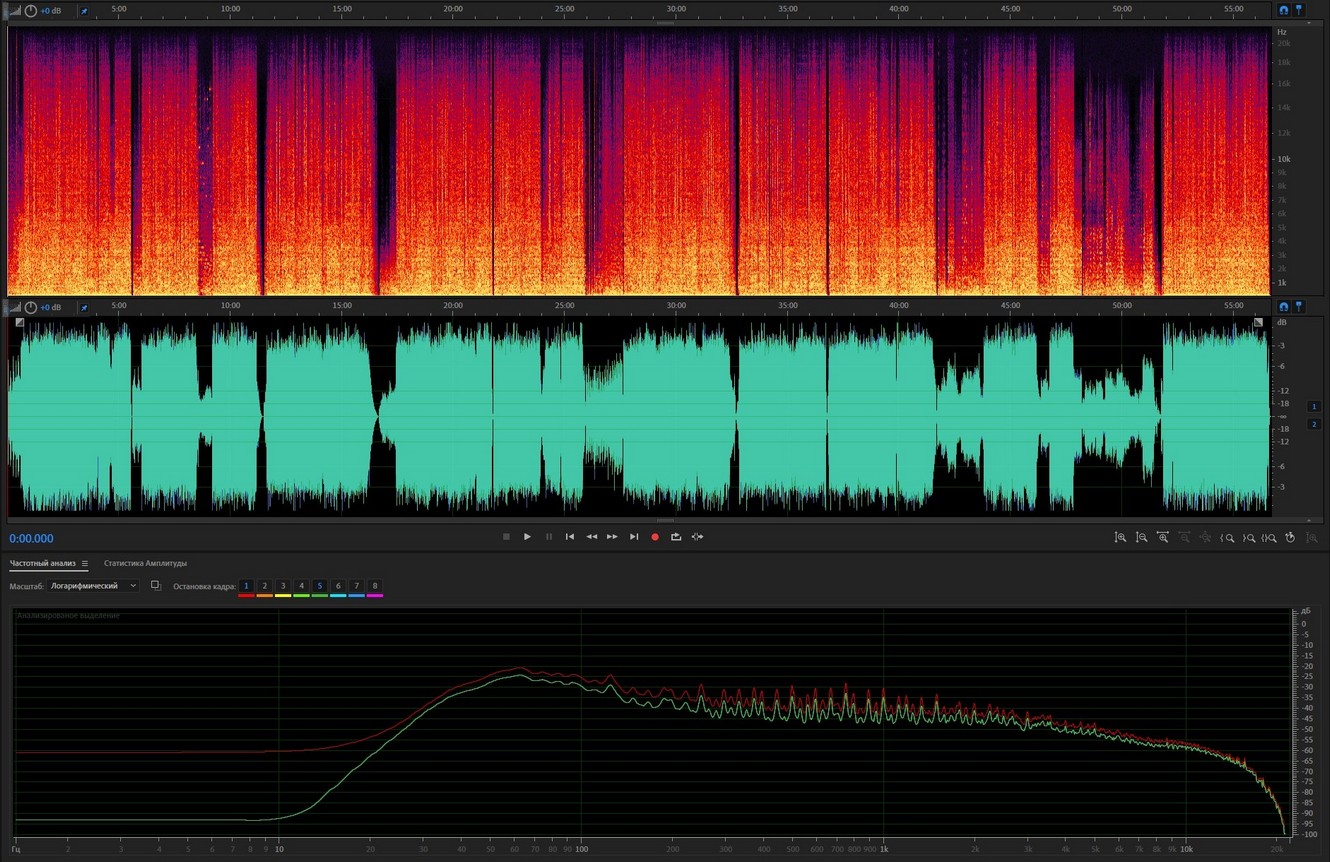
Task: Click the Skip Selection icon
Action: click(697, 537)
